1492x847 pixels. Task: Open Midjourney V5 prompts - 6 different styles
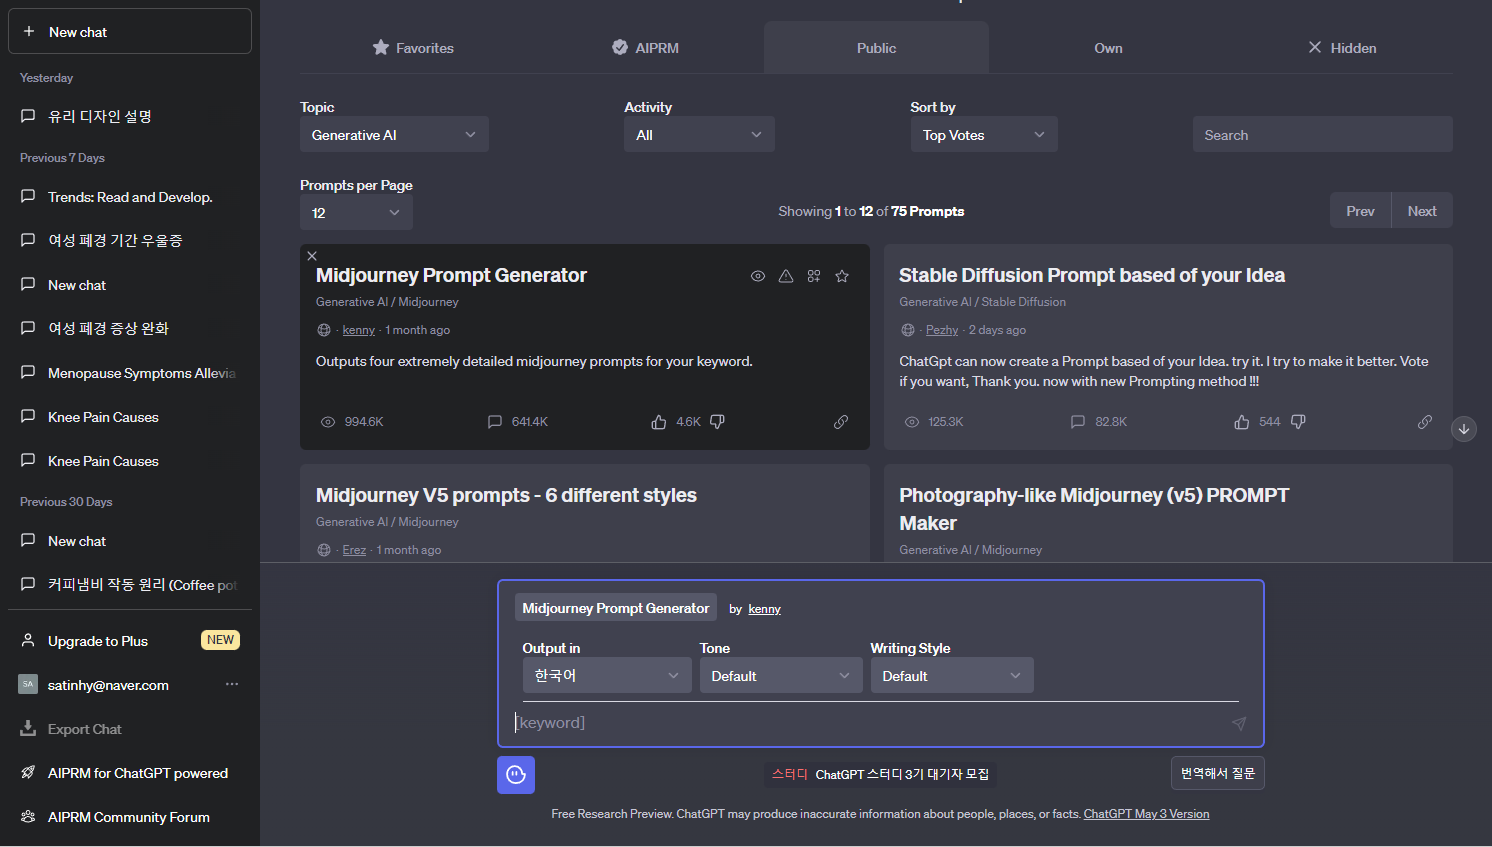tap(506, 495)
